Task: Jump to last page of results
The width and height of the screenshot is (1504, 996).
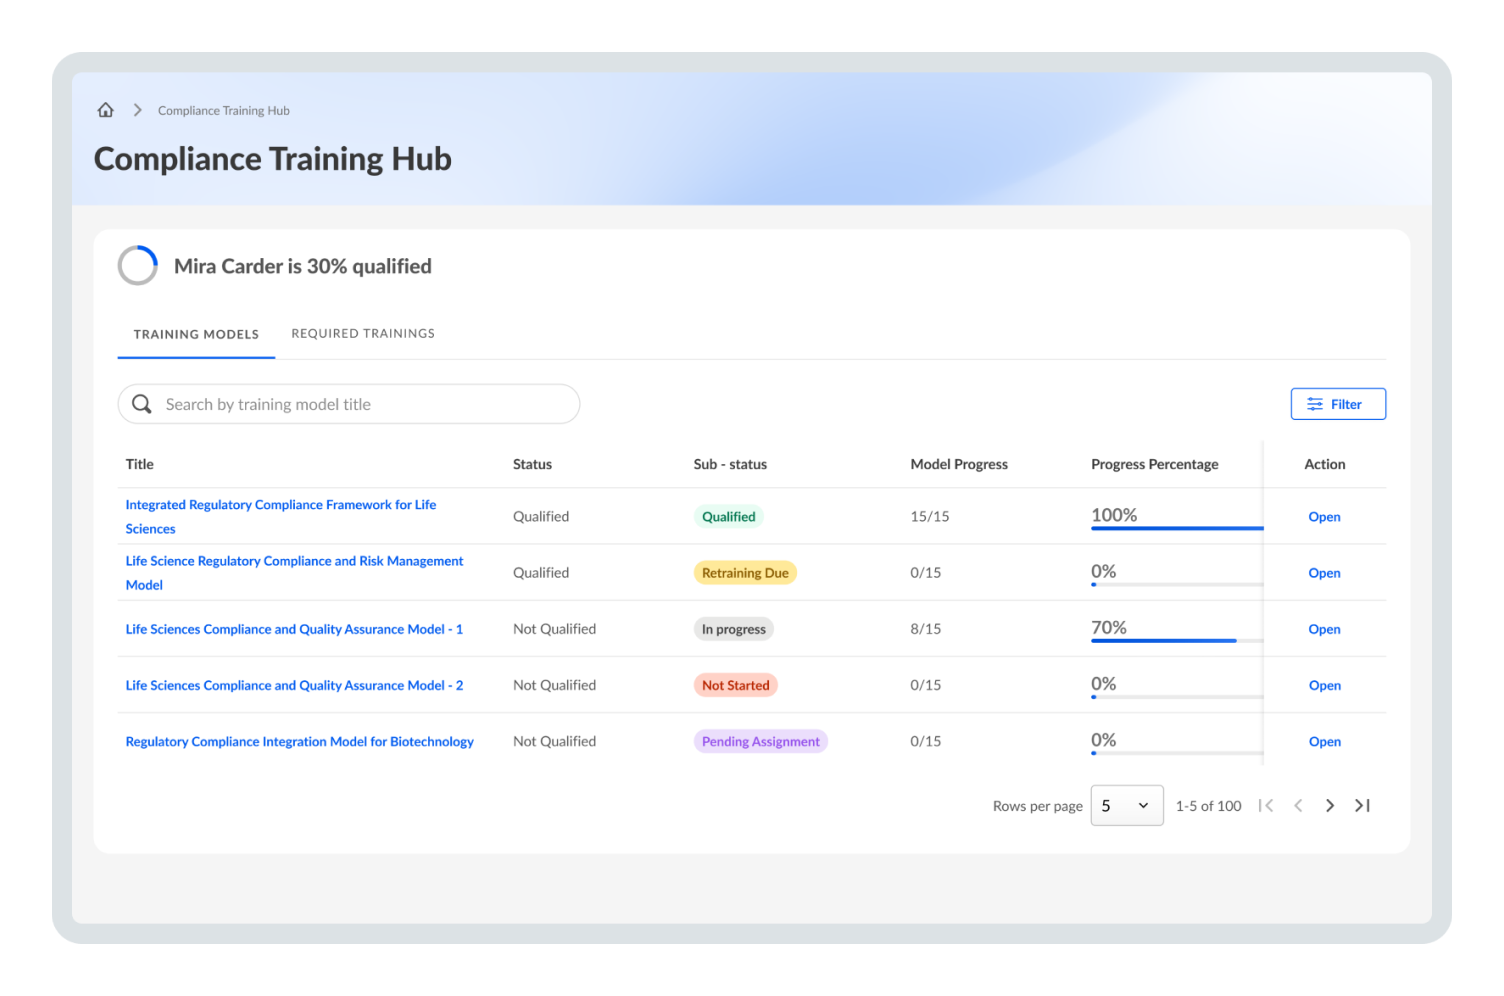Action: (1362, 806)
